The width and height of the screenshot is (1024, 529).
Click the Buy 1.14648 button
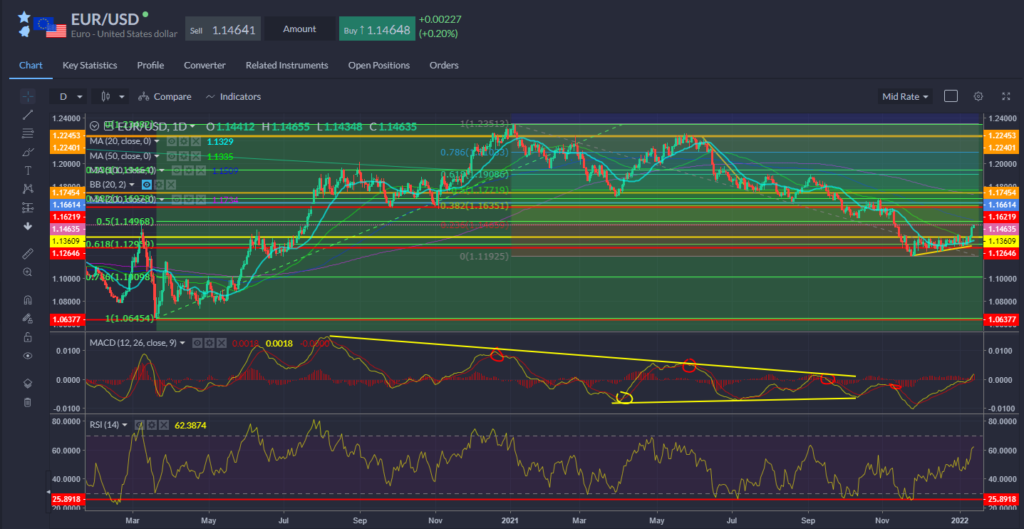375,30
